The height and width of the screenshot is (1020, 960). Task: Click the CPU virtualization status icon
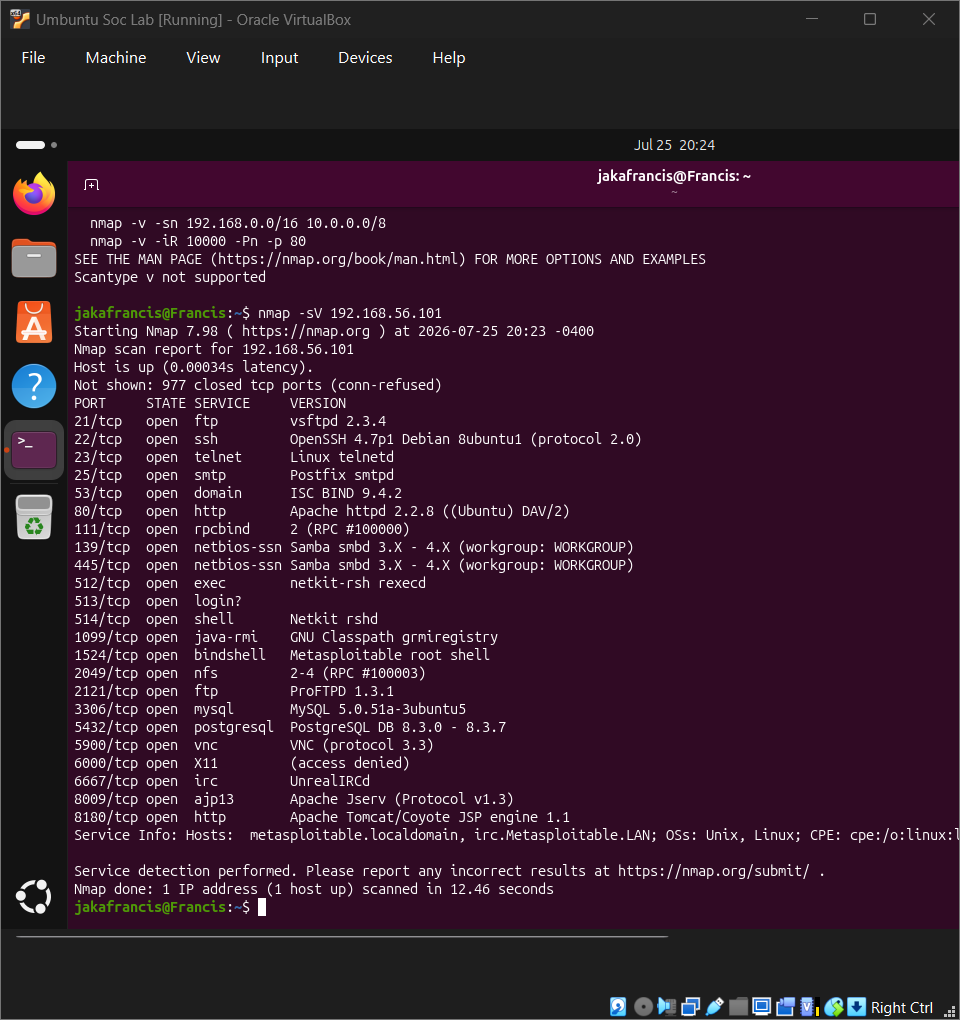click(809, 1006)
